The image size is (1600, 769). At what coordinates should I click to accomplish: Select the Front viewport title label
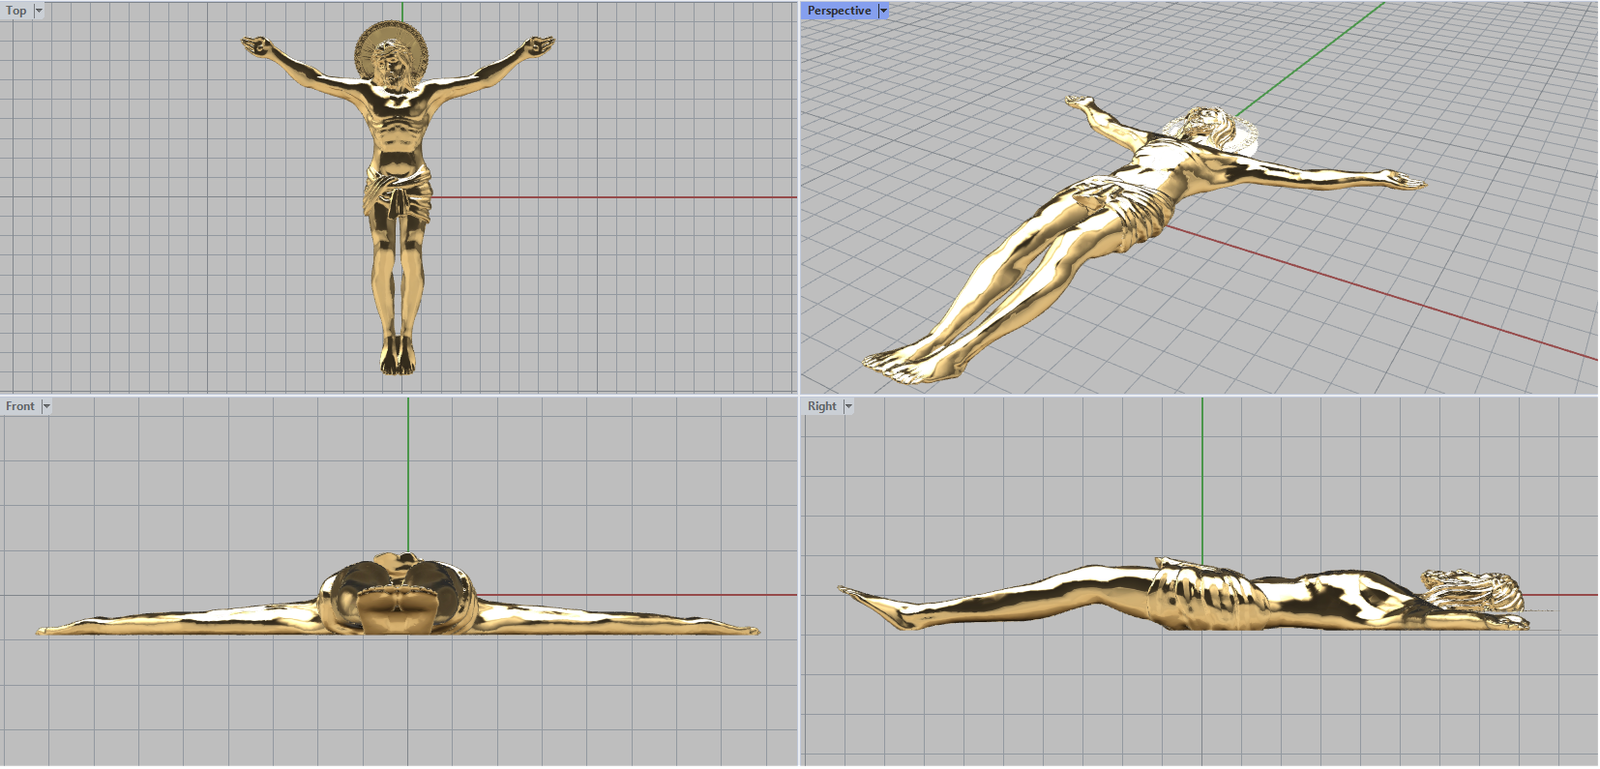point(19,406)
